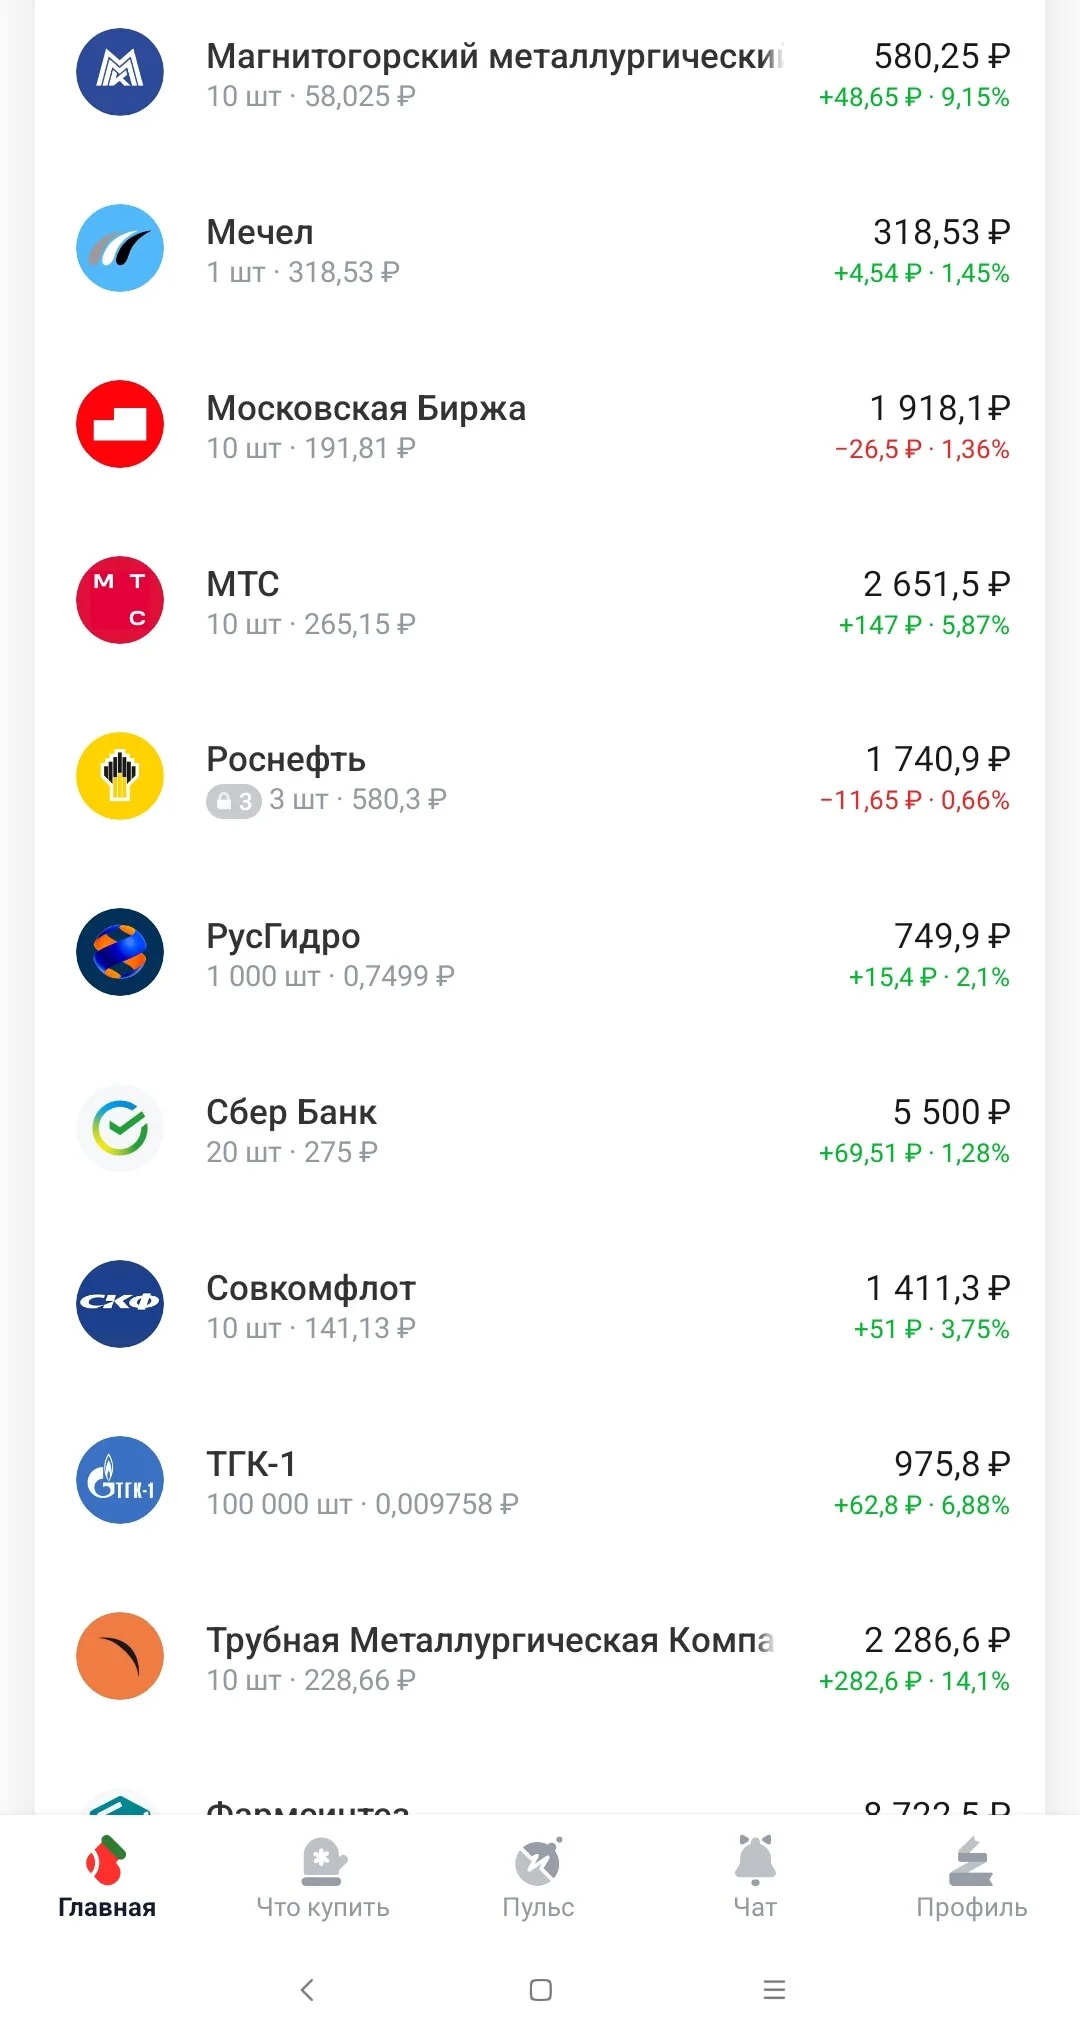Tap the Magnitogorsk metallurgical company logo

[x=120, y=72]
